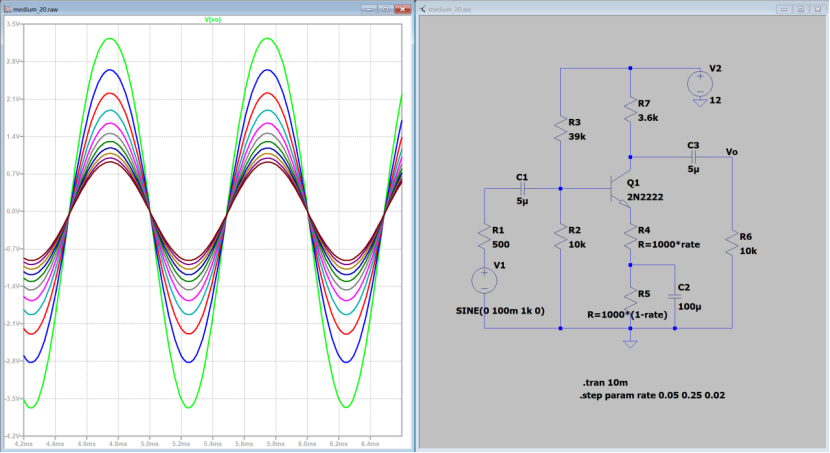The image size is (830, 453).
Task: Click the V2 reference label
Action: click(x=715, y=69)
